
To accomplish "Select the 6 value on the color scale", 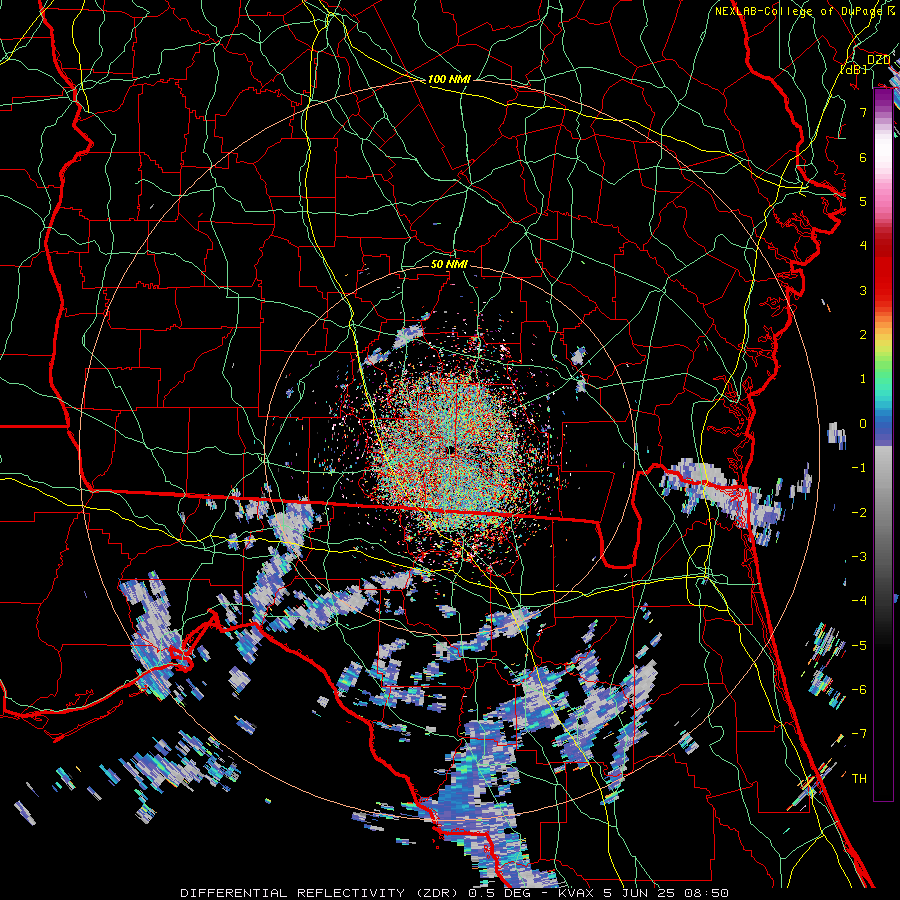I will click(x=863, y=157).
